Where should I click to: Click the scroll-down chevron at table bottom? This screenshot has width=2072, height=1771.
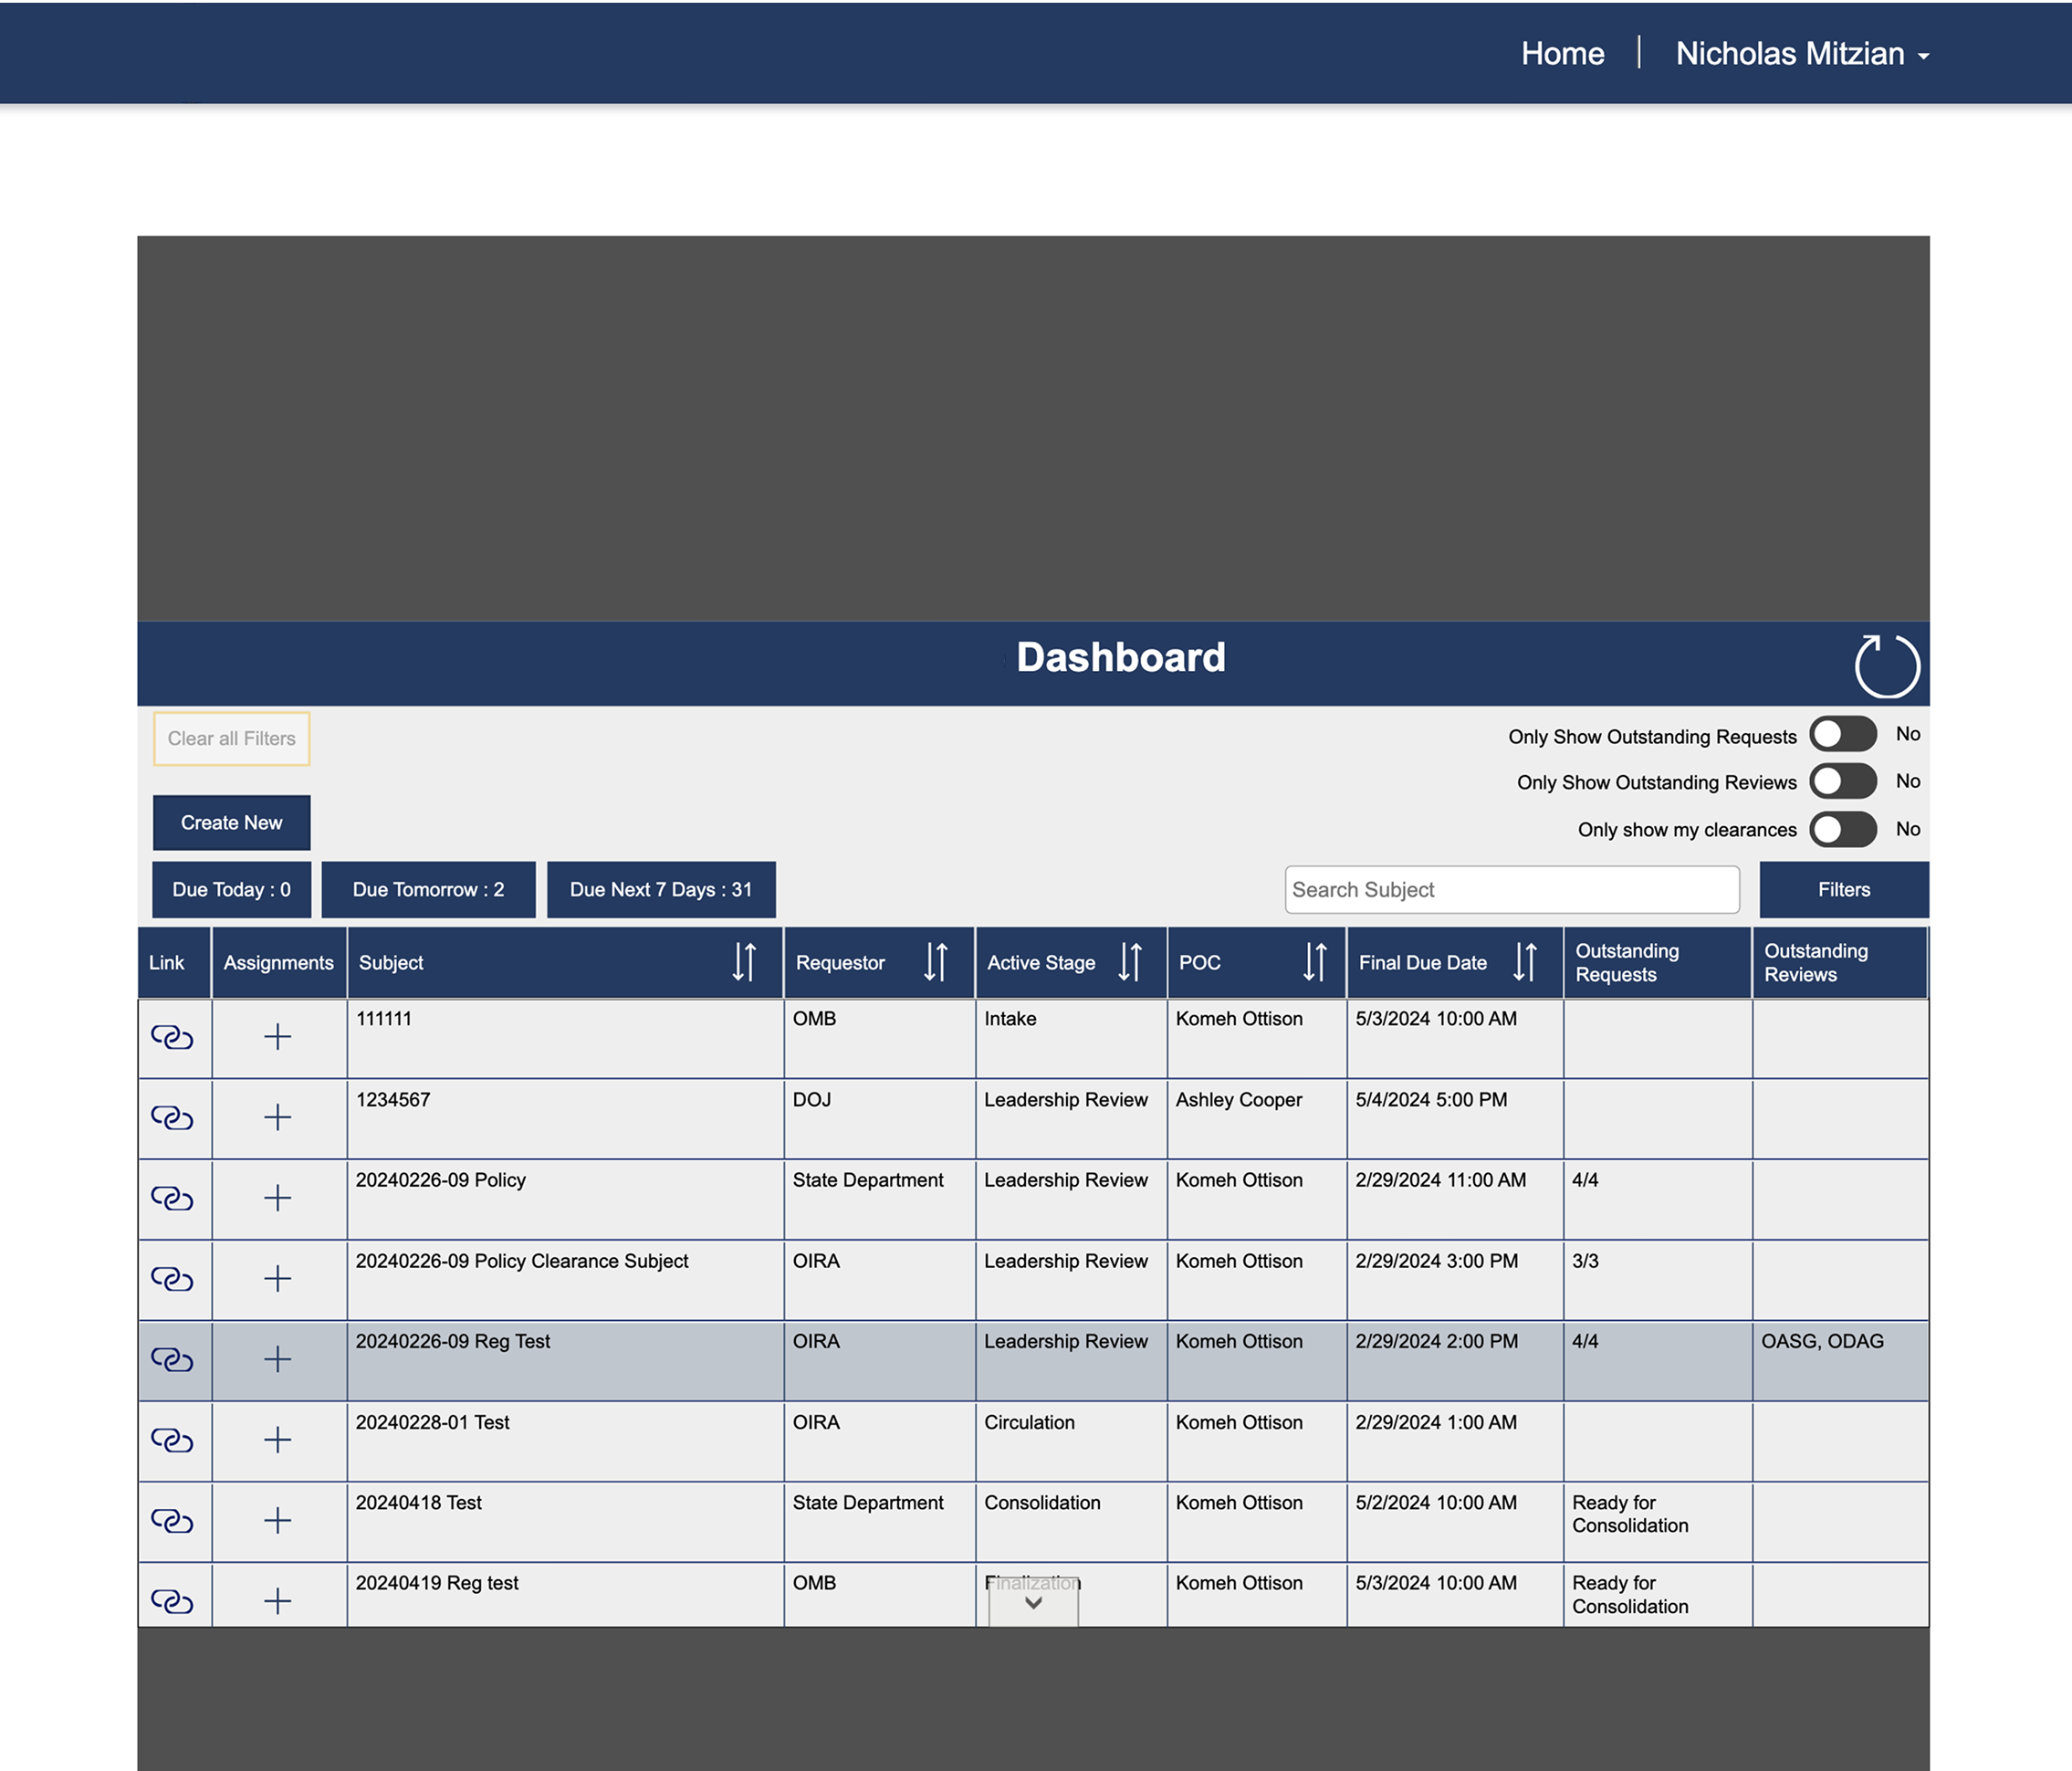(x=1033, y=1603)
